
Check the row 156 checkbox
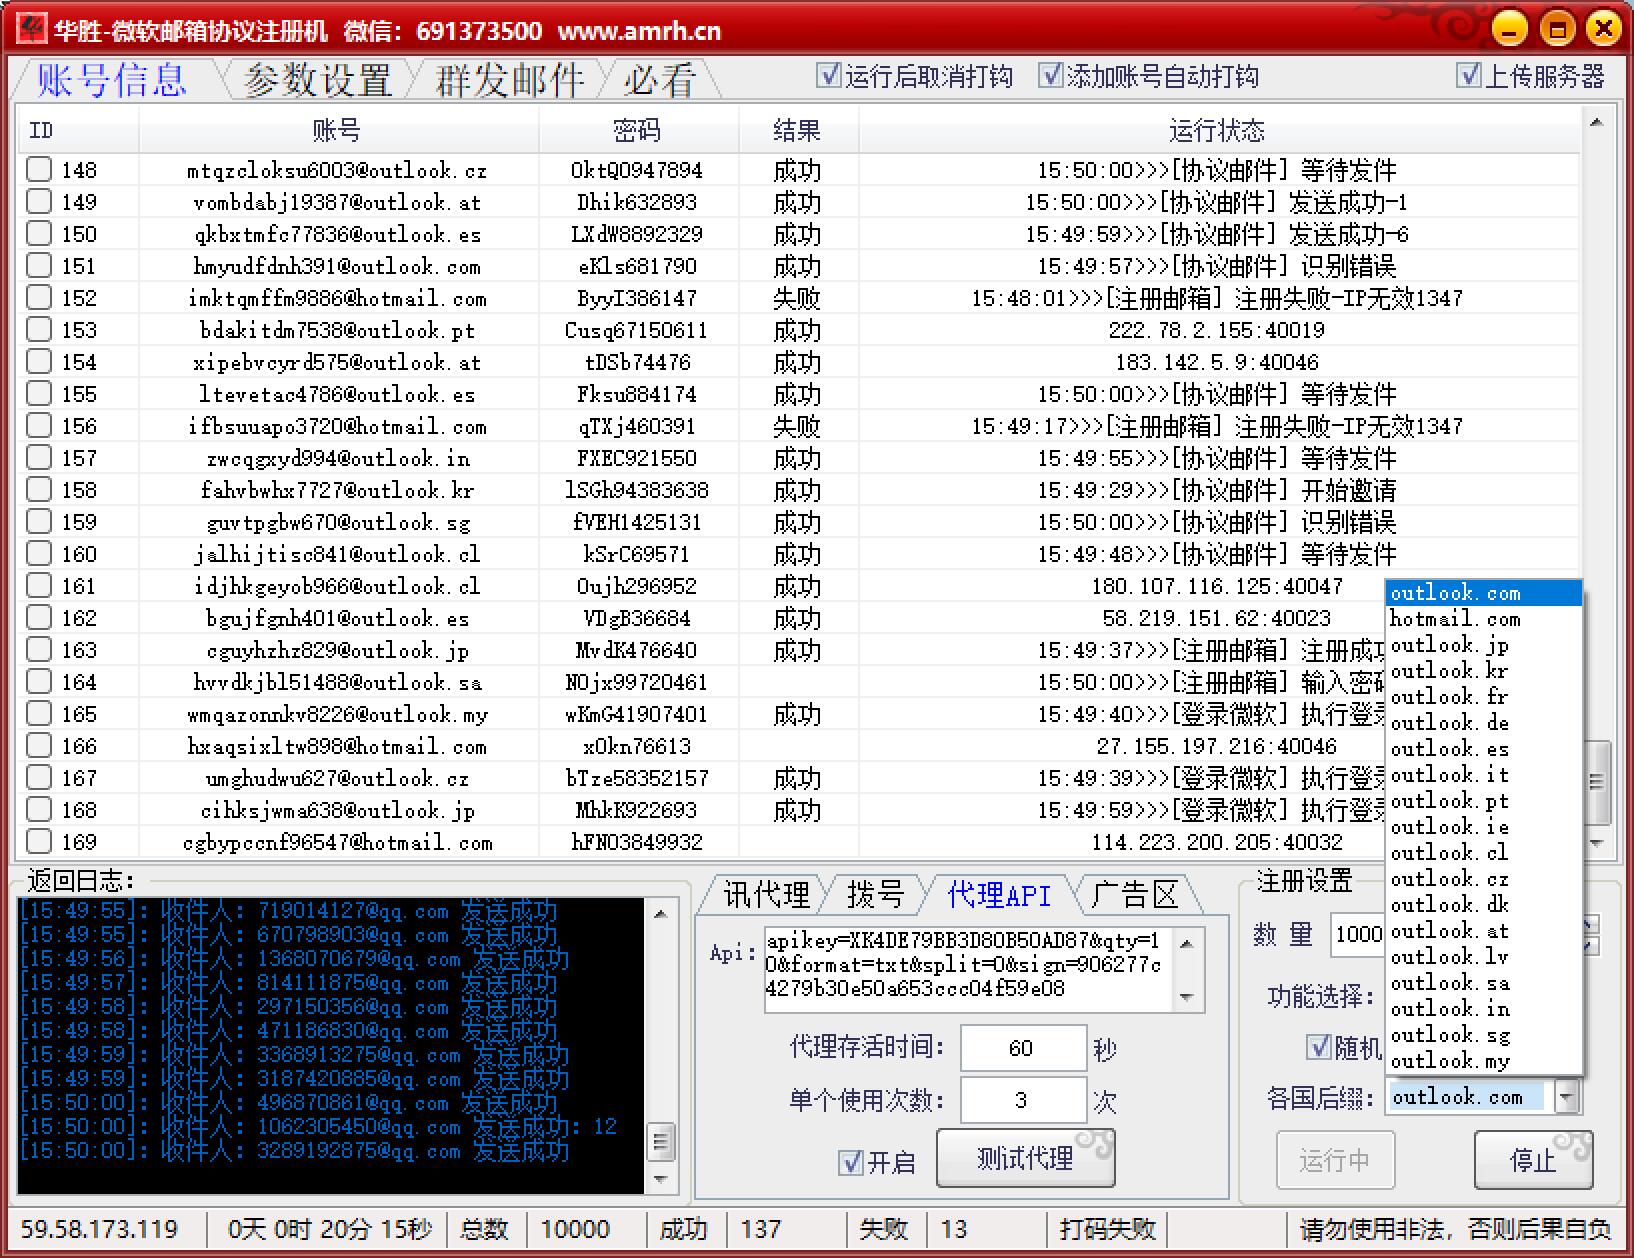pos(39,426)
